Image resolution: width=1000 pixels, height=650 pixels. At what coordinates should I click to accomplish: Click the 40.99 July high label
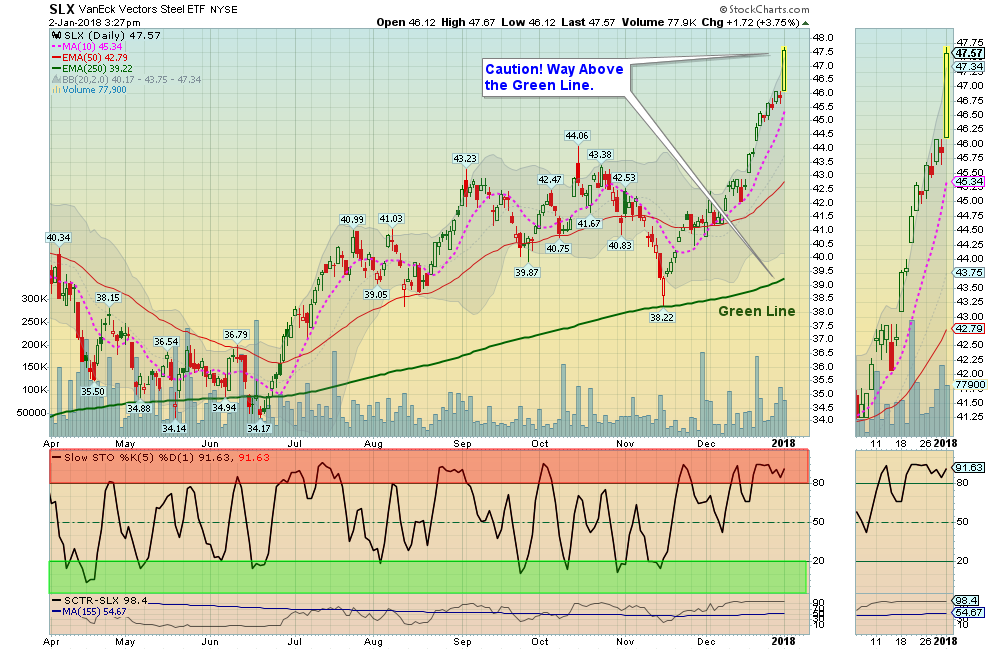(352, 219)
